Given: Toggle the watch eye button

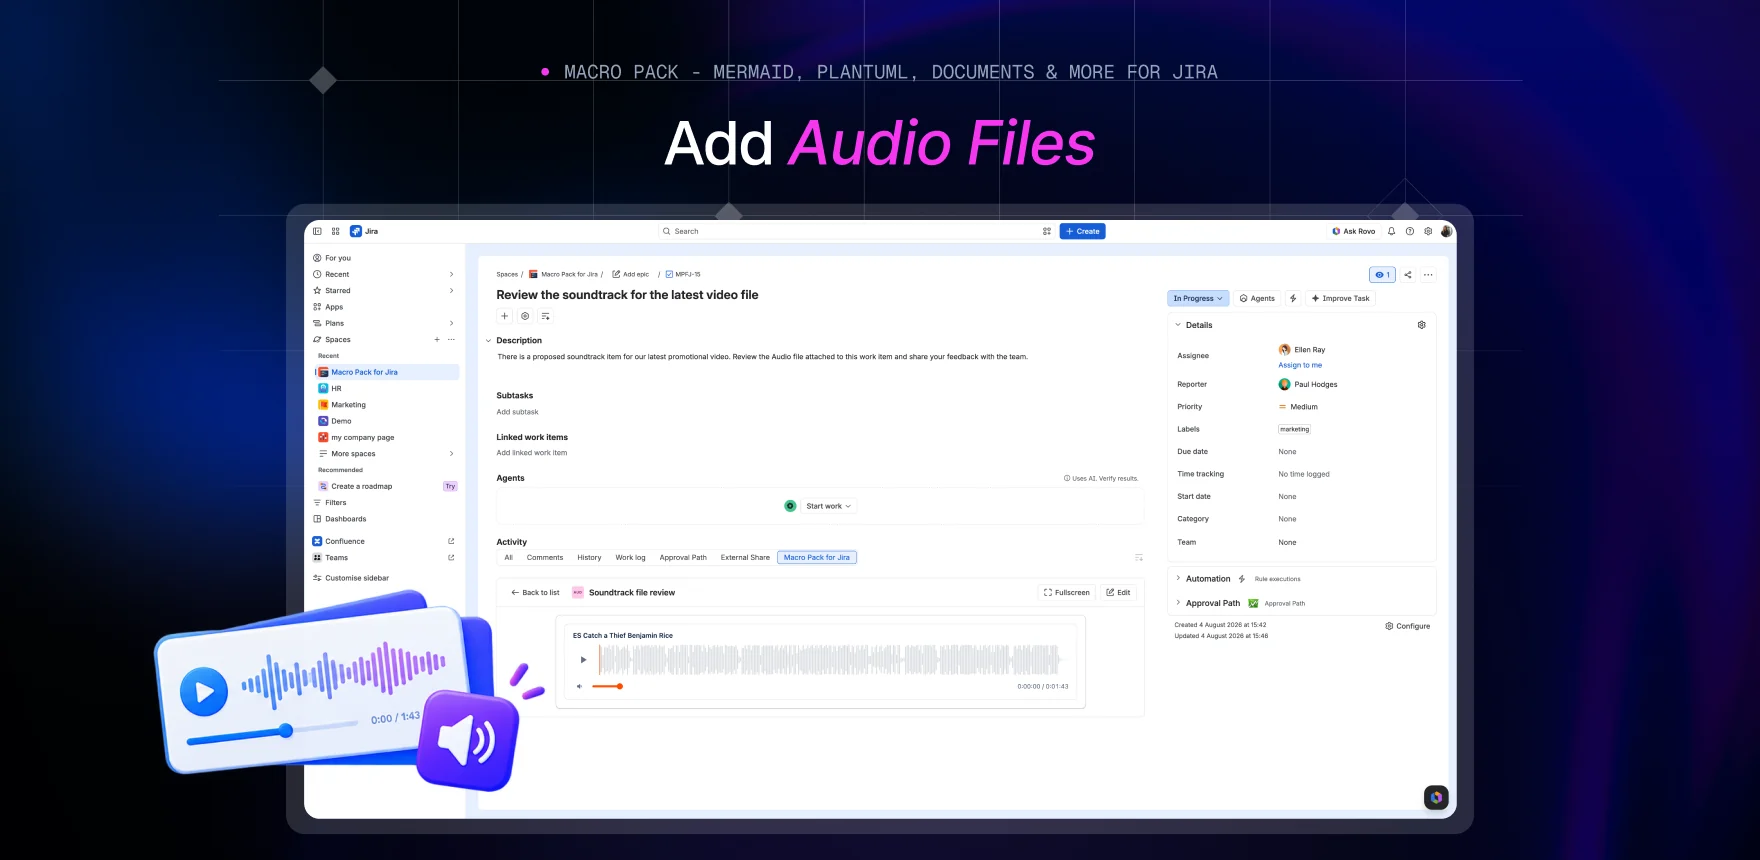Looking at the screenshot, I should [x=1382, y=275].
